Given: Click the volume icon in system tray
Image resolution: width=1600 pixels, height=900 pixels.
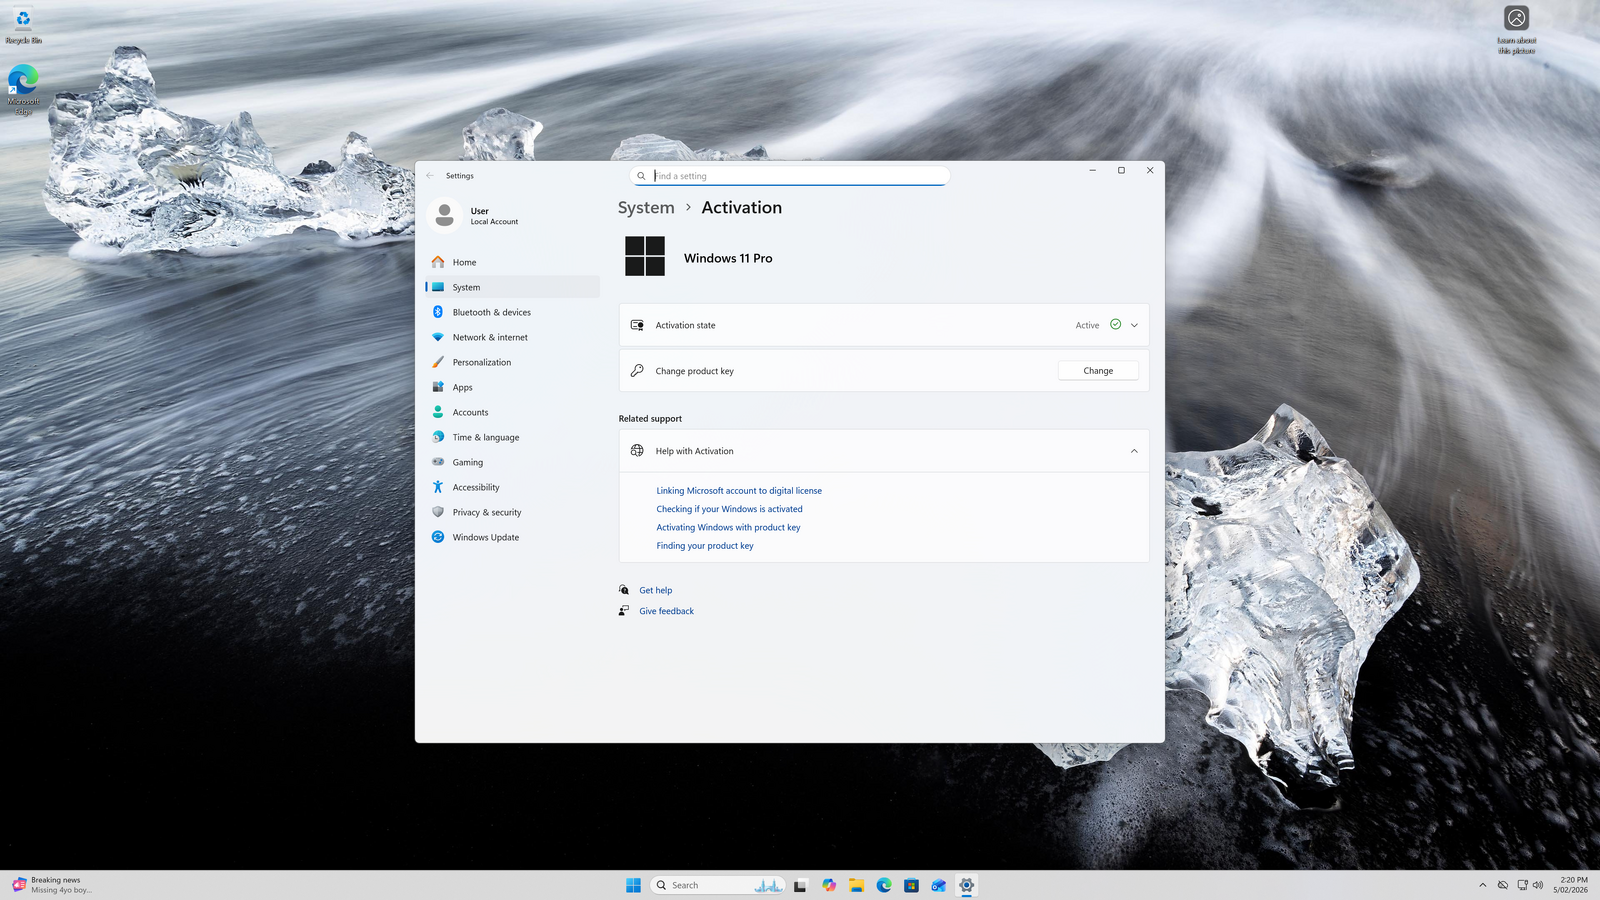Looking at the screenshot, I should 1538,885.
